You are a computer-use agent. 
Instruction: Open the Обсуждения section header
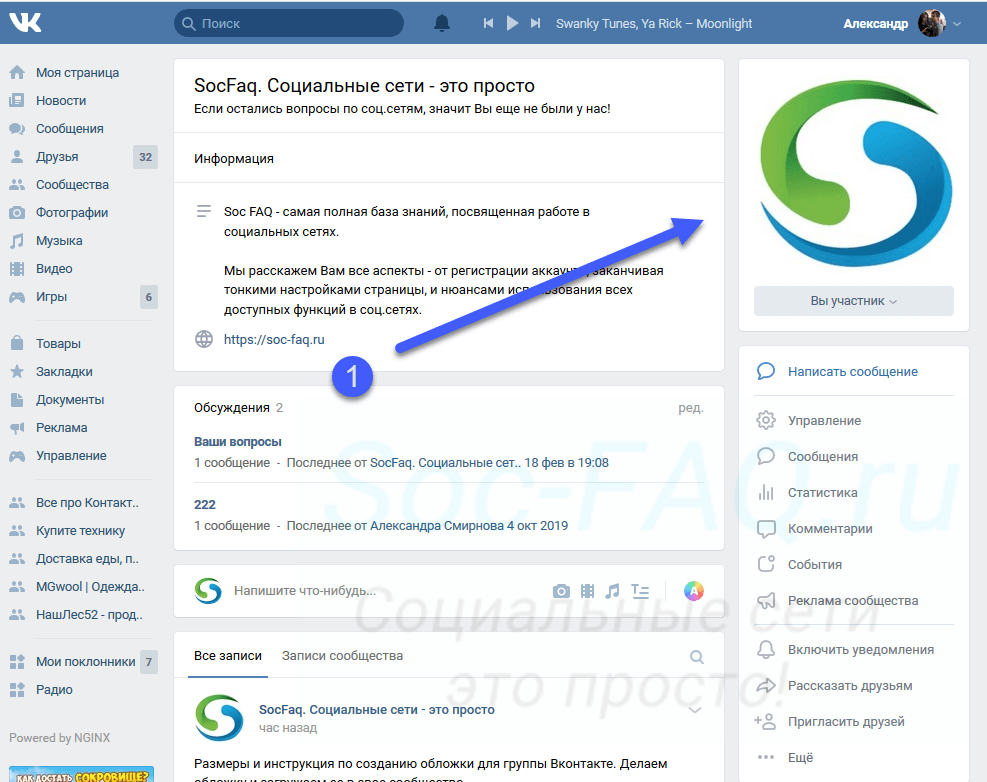(232, 407)
